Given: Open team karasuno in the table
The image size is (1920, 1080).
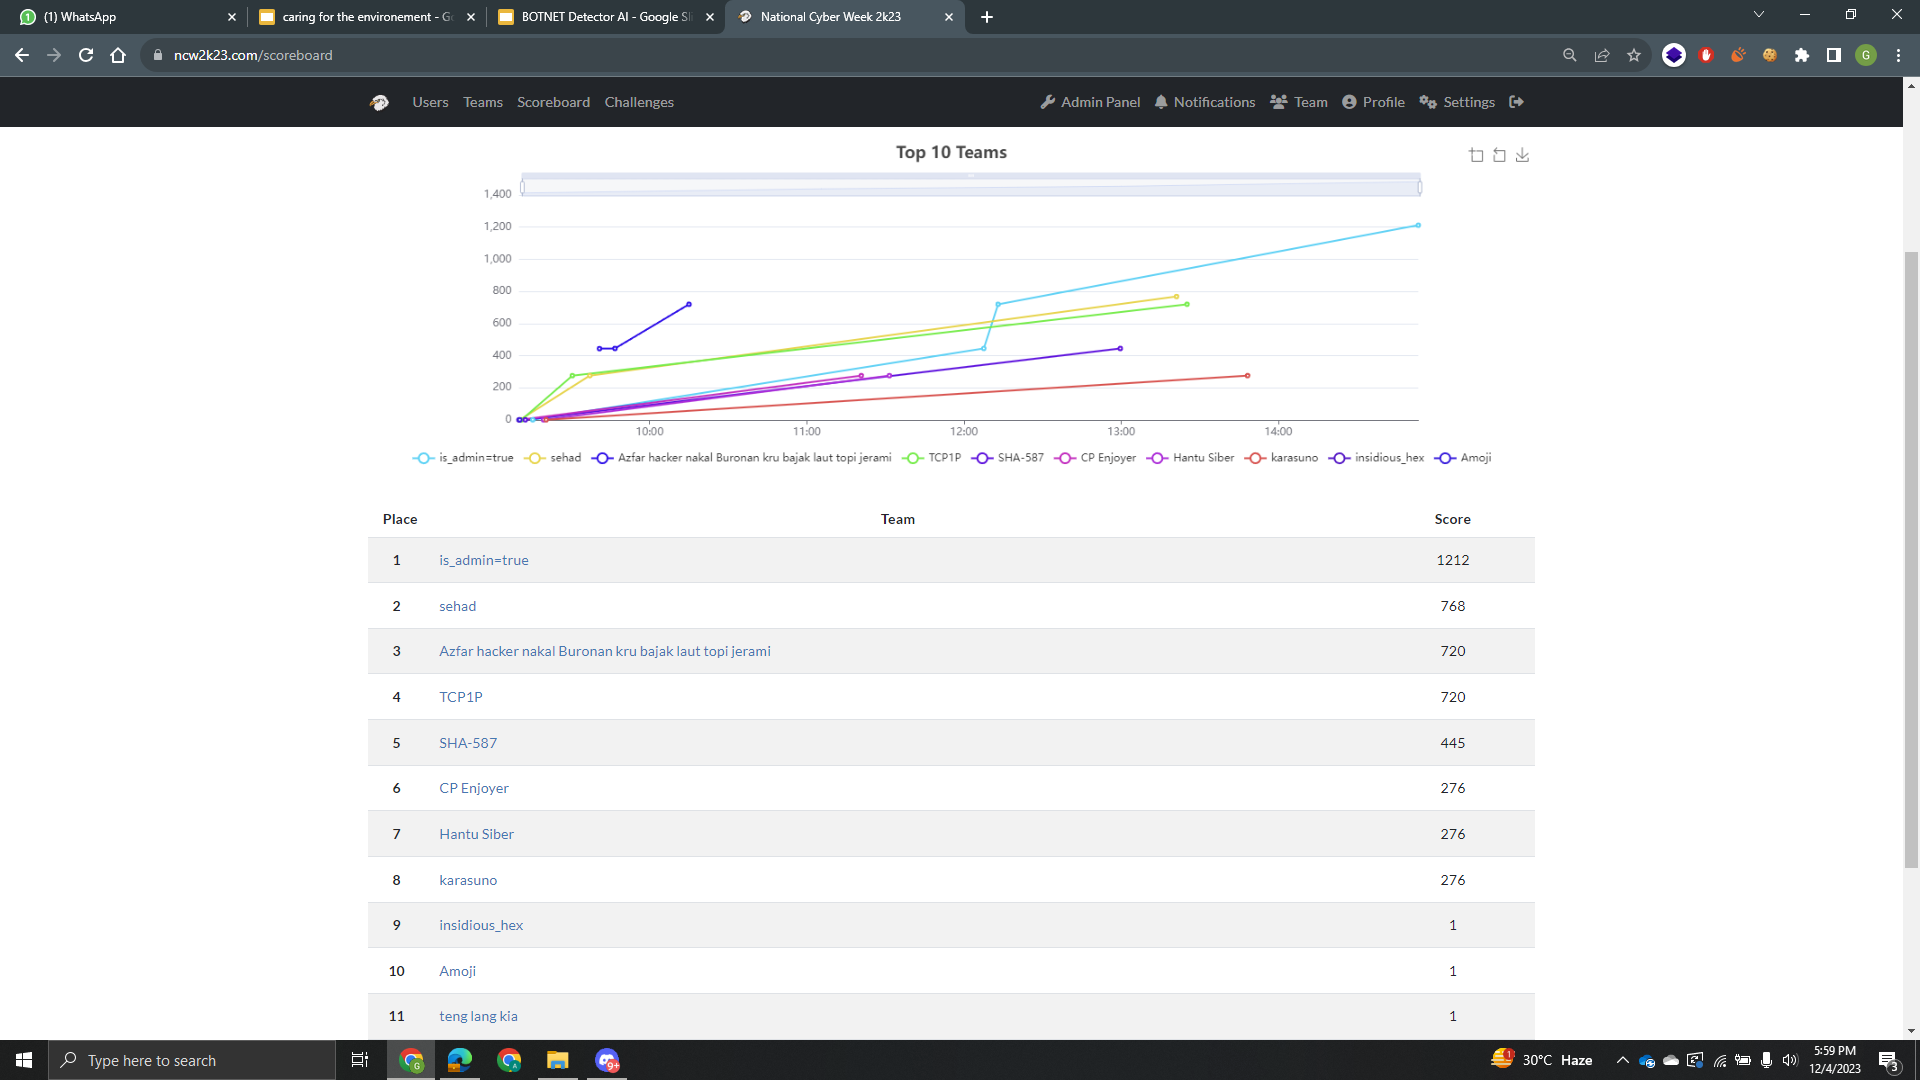Looking at the screenshot, I should [x=468, y=880].
